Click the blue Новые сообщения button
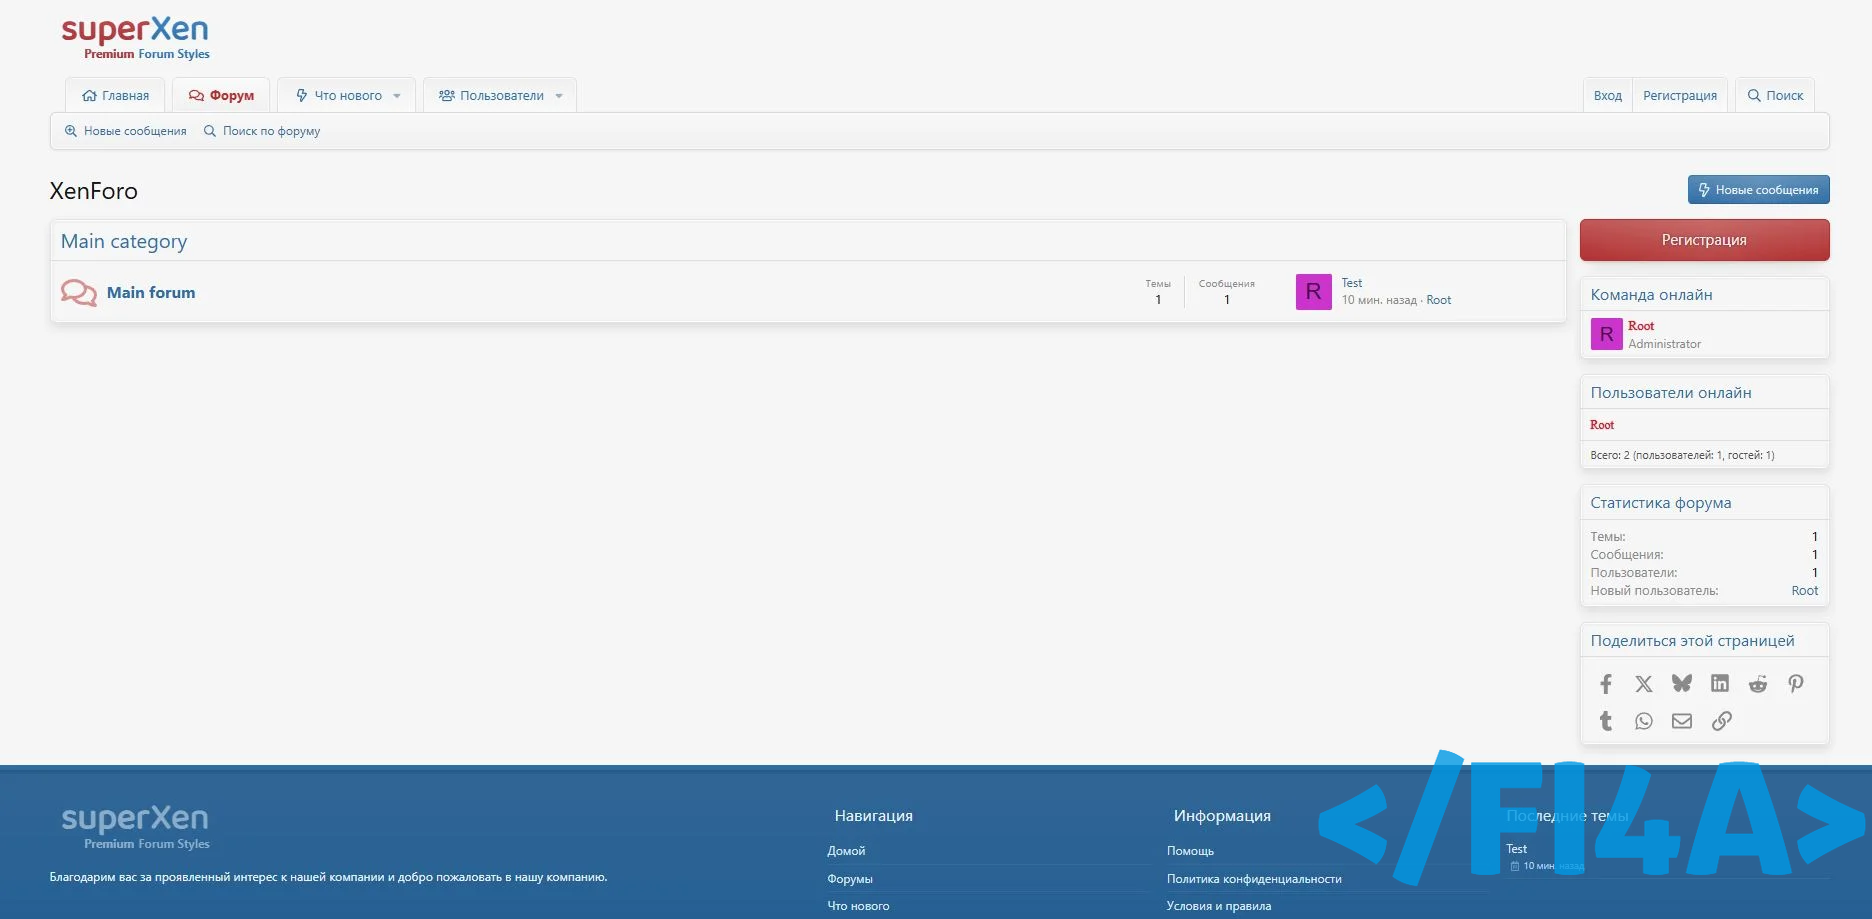The width and height of the screenshot is (1872, 919). click(x=1759, y=190)
